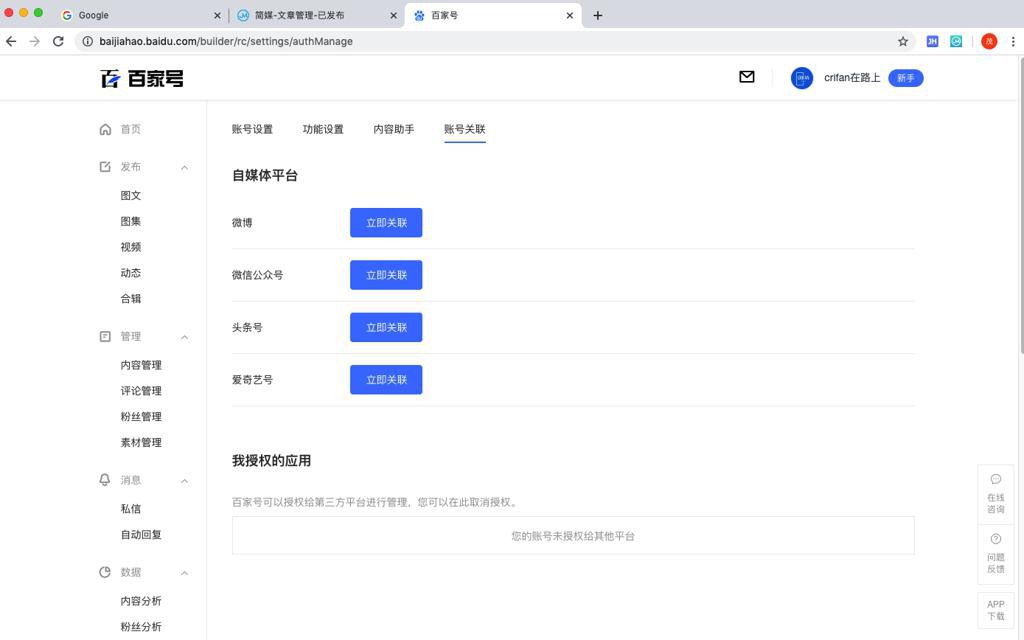This screenshot has width=1024, height=640.
Task: Open 合辑 in the sidebar
Action: click(x=131, y=298)
